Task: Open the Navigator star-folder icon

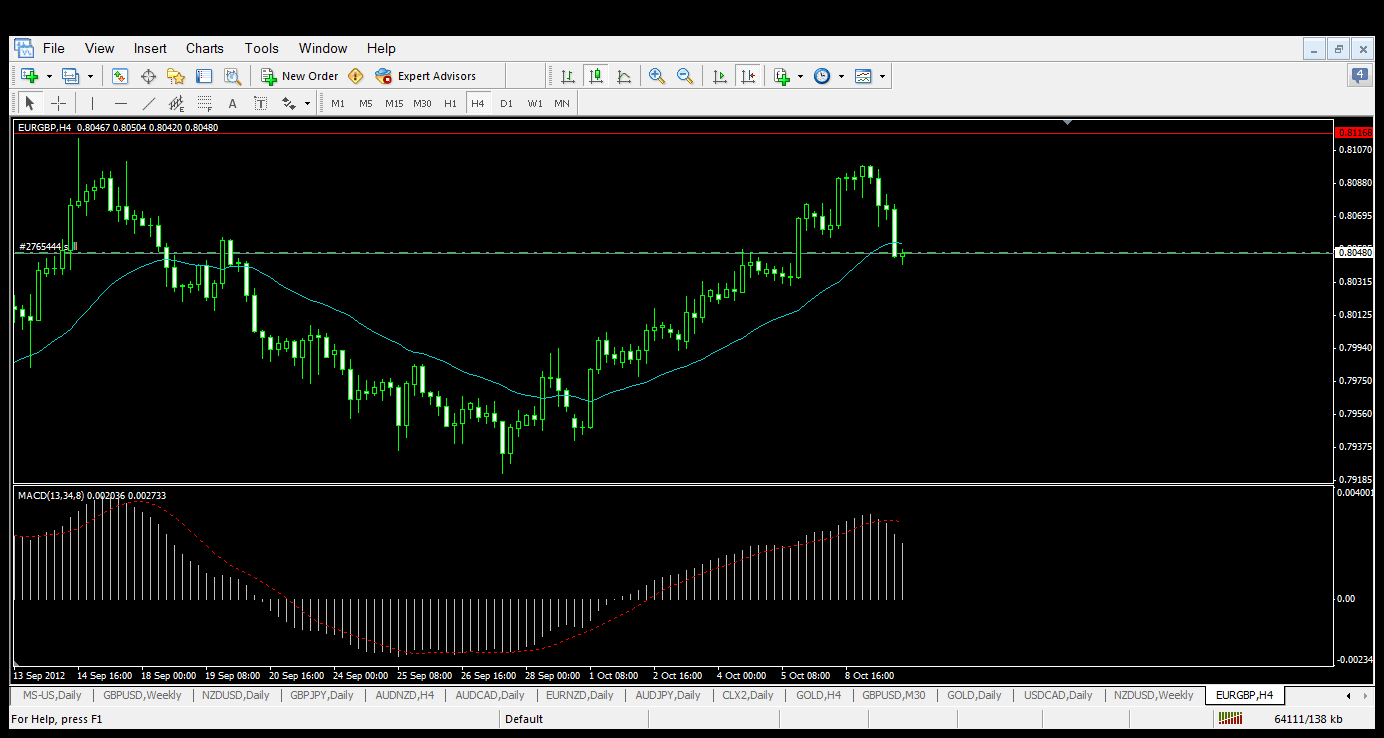Action: coord(176,76)
